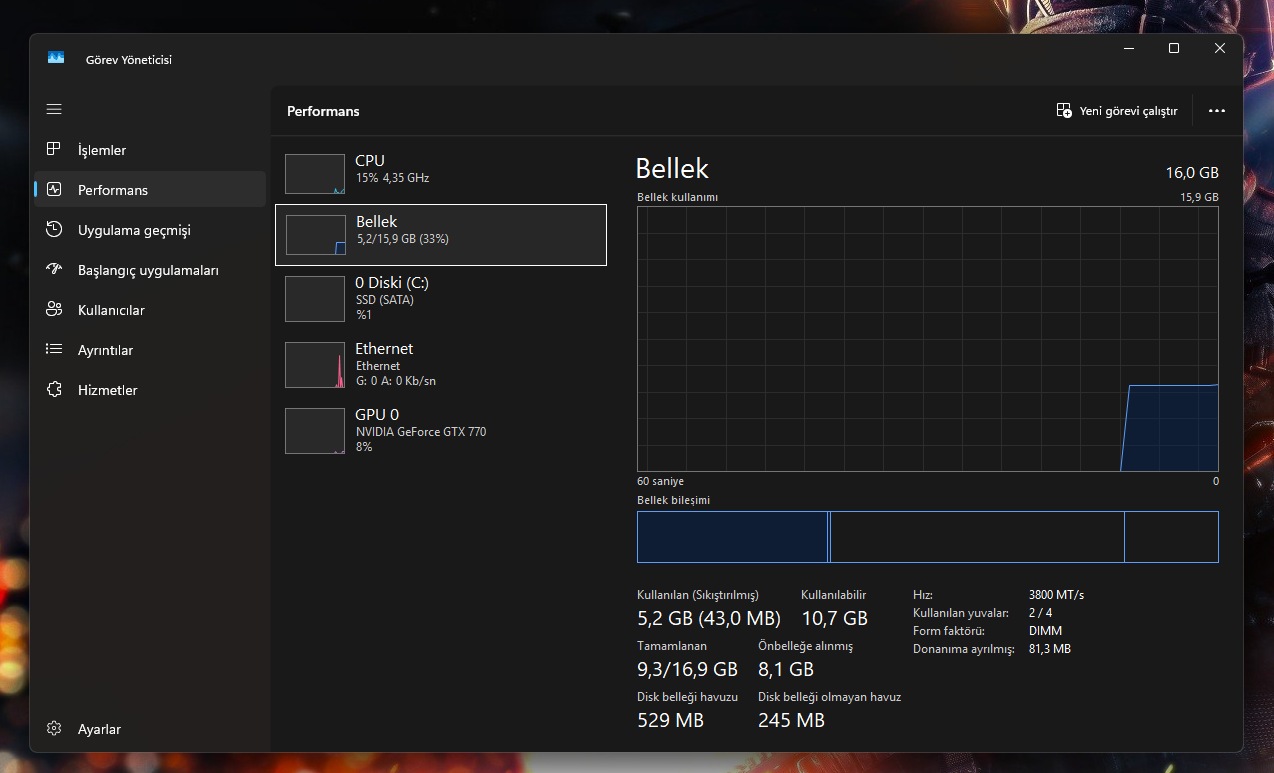Select the Ethernet performance entry

(441, 364)
